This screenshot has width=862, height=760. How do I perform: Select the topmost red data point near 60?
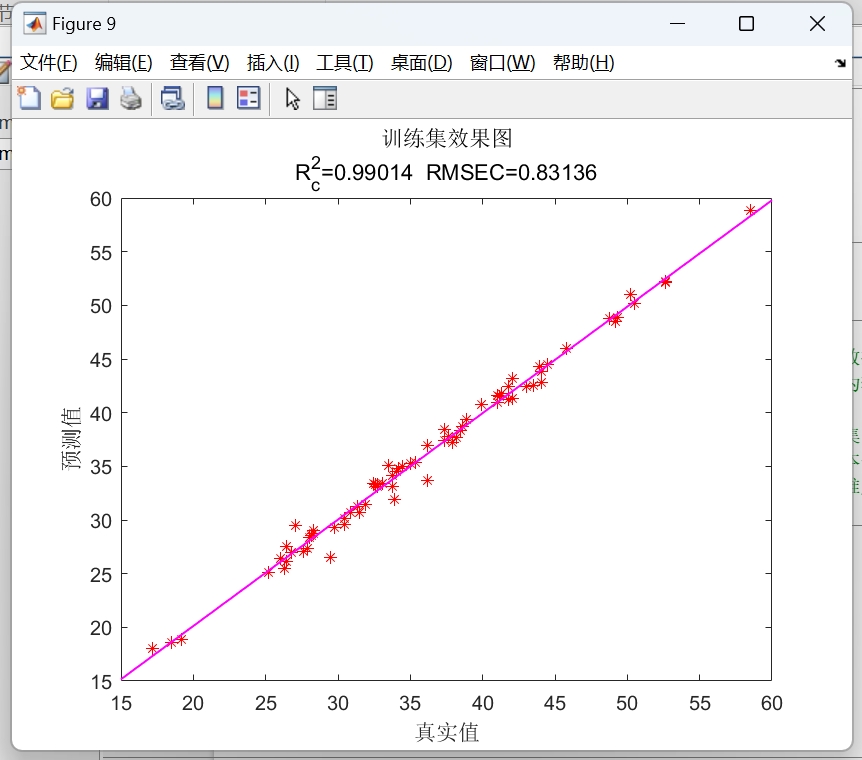point(752,210)
